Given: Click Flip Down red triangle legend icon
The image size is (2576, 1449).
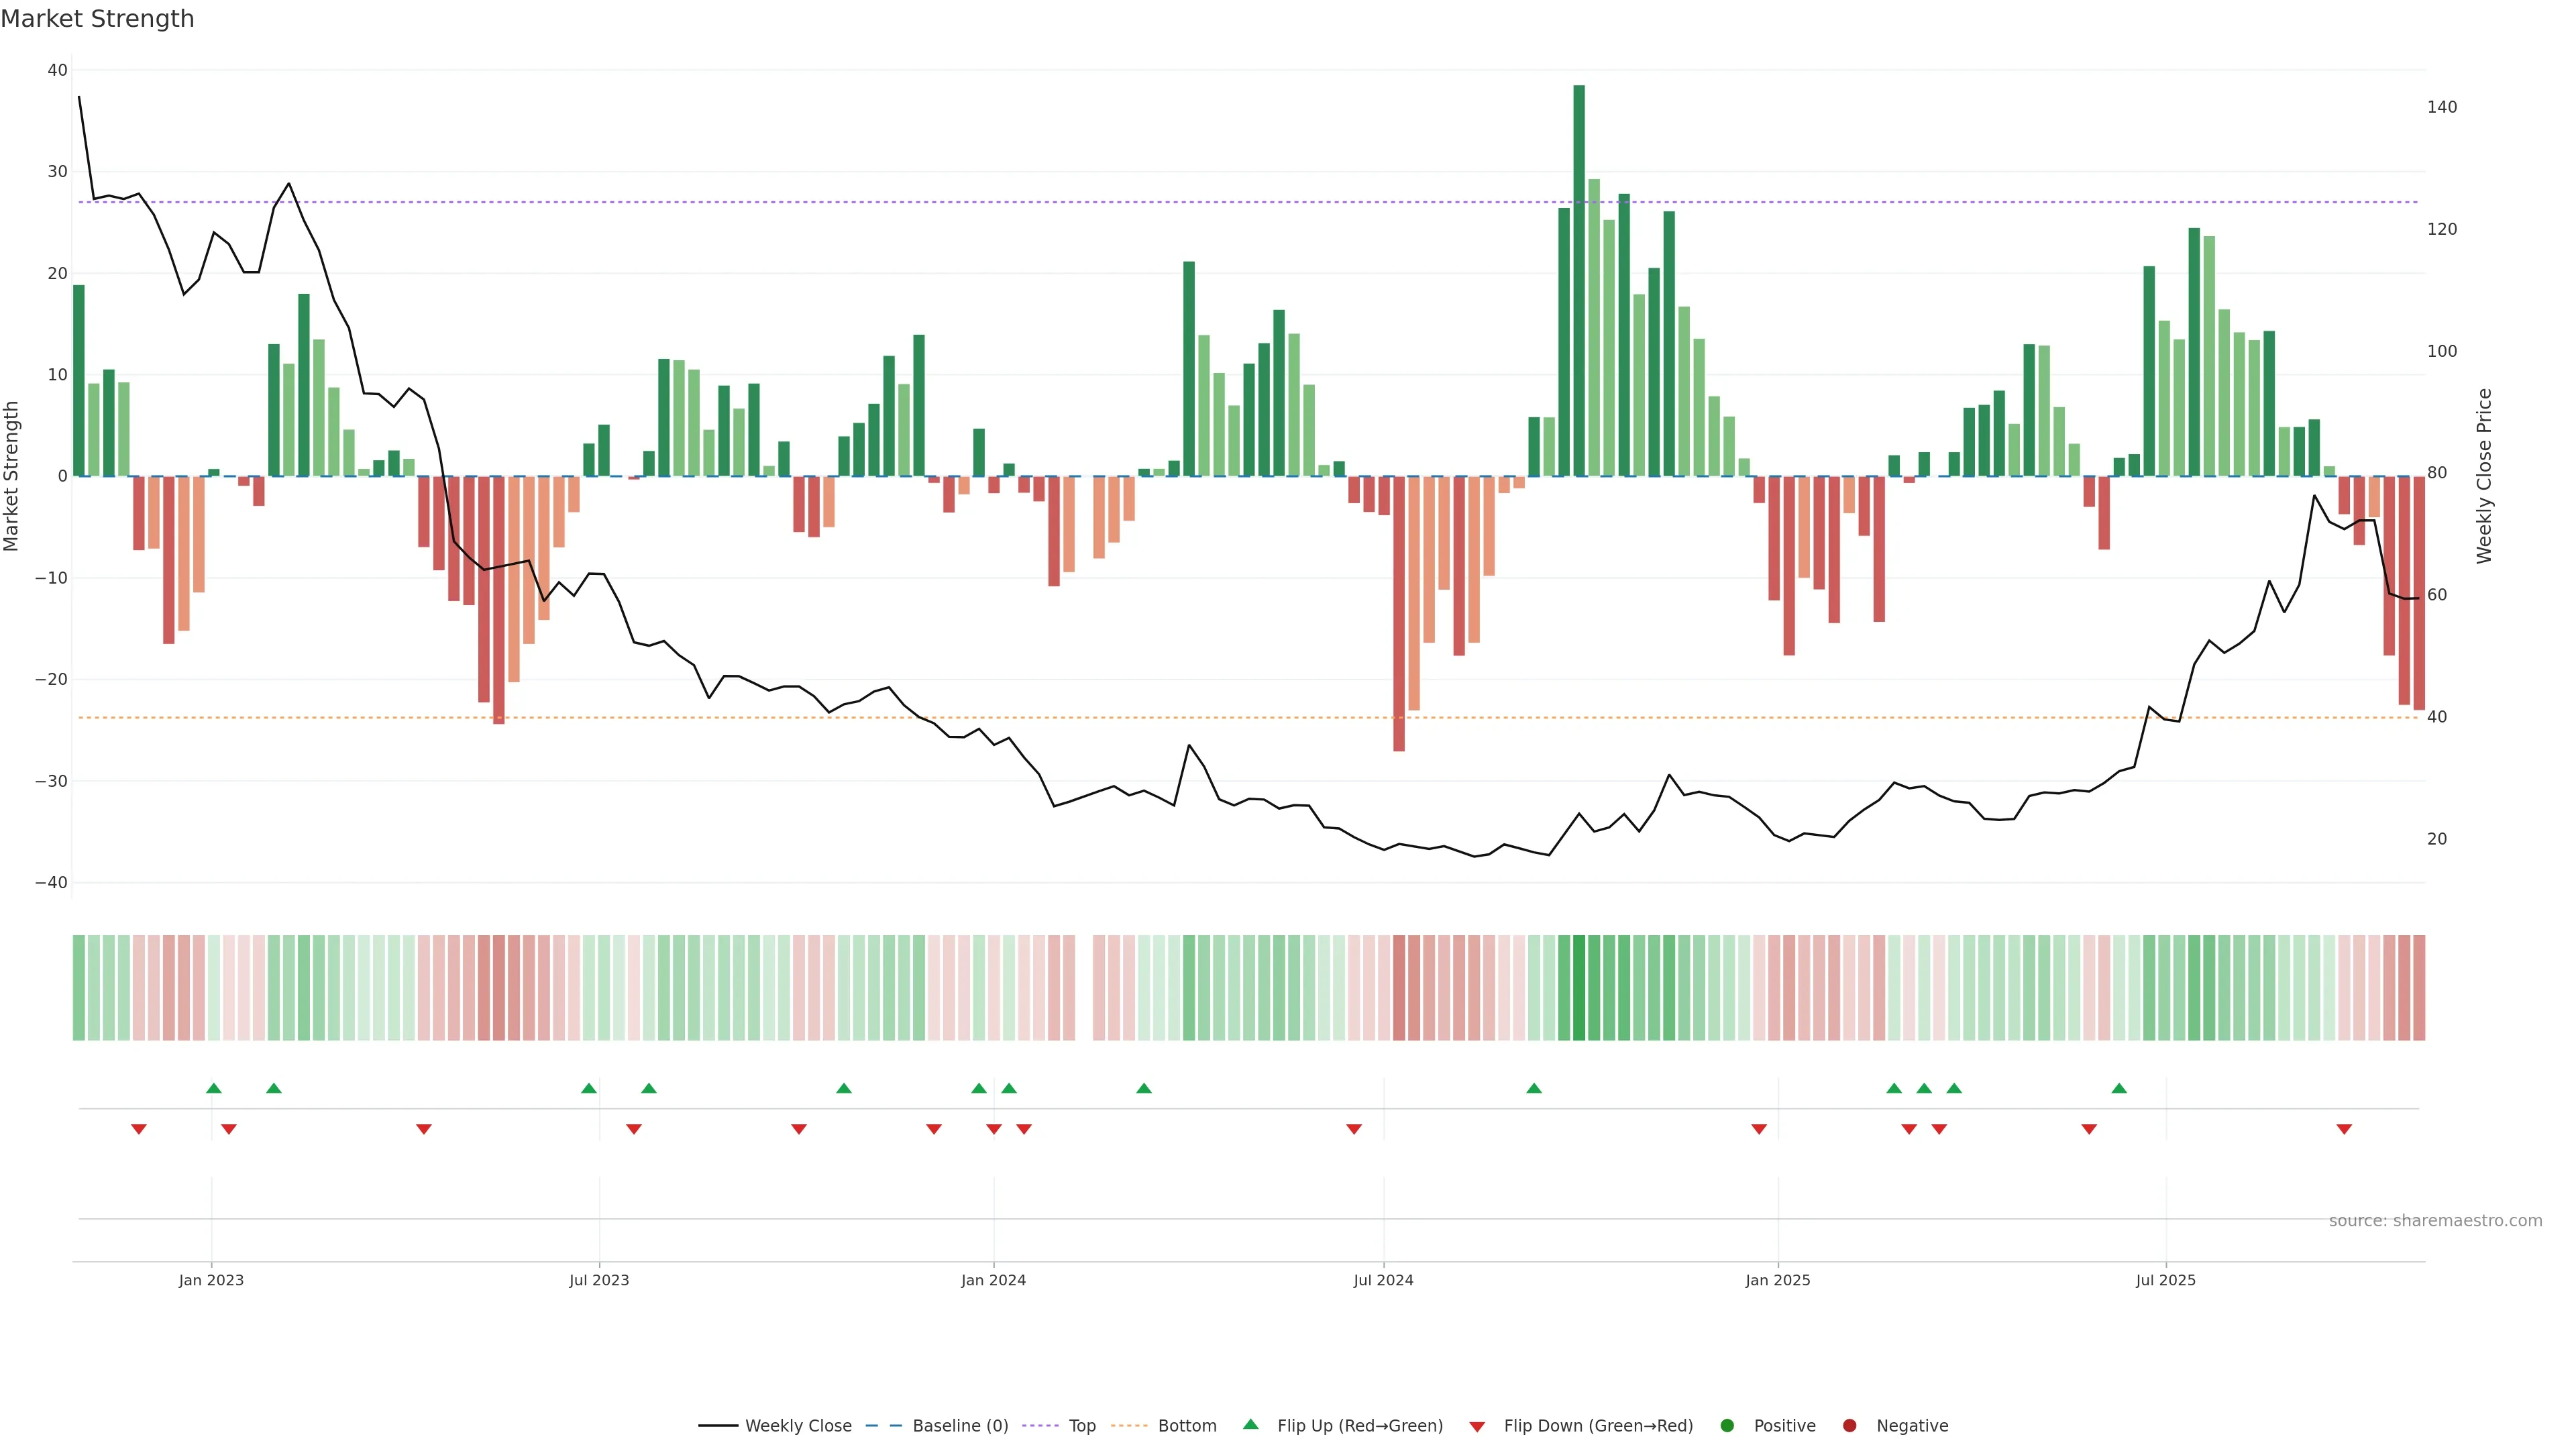Looking at the screenshot, I should (1477, 1426).
